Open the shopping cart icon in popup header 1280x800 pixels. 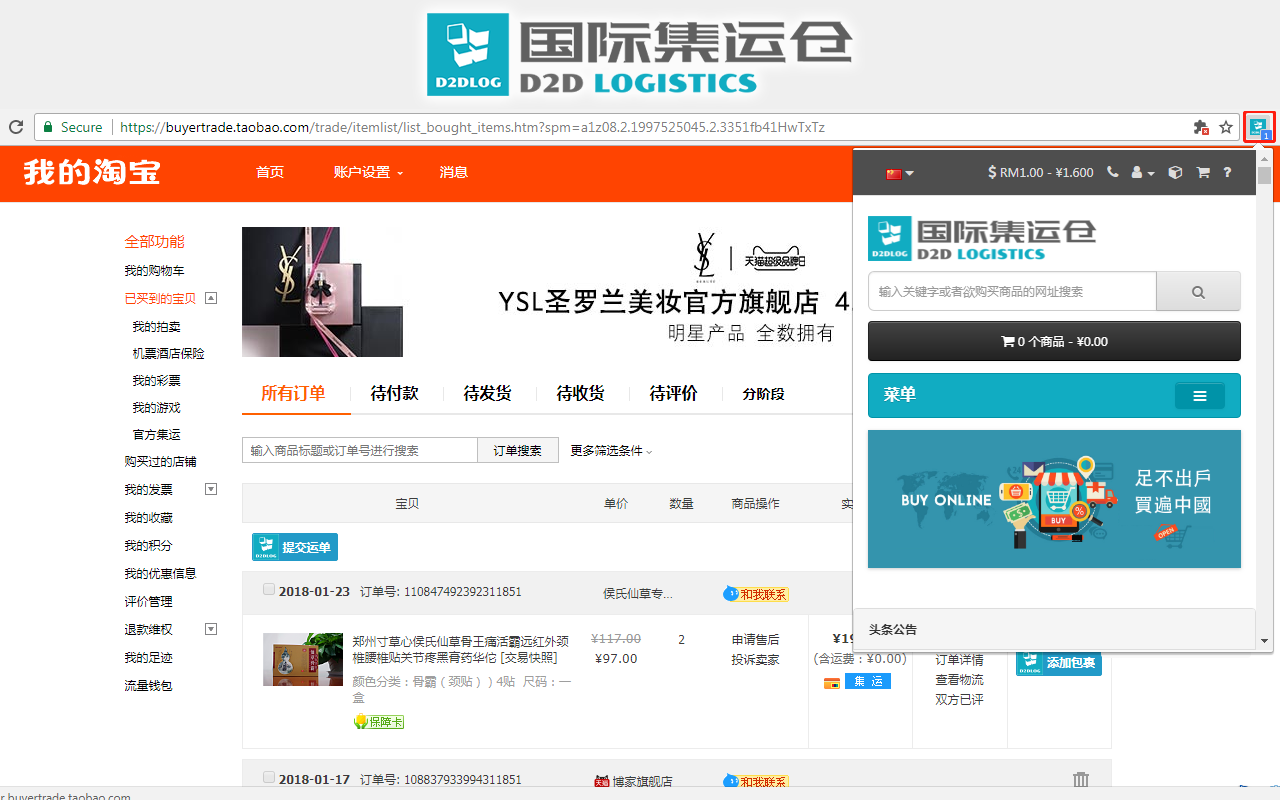pos(1203,172)
